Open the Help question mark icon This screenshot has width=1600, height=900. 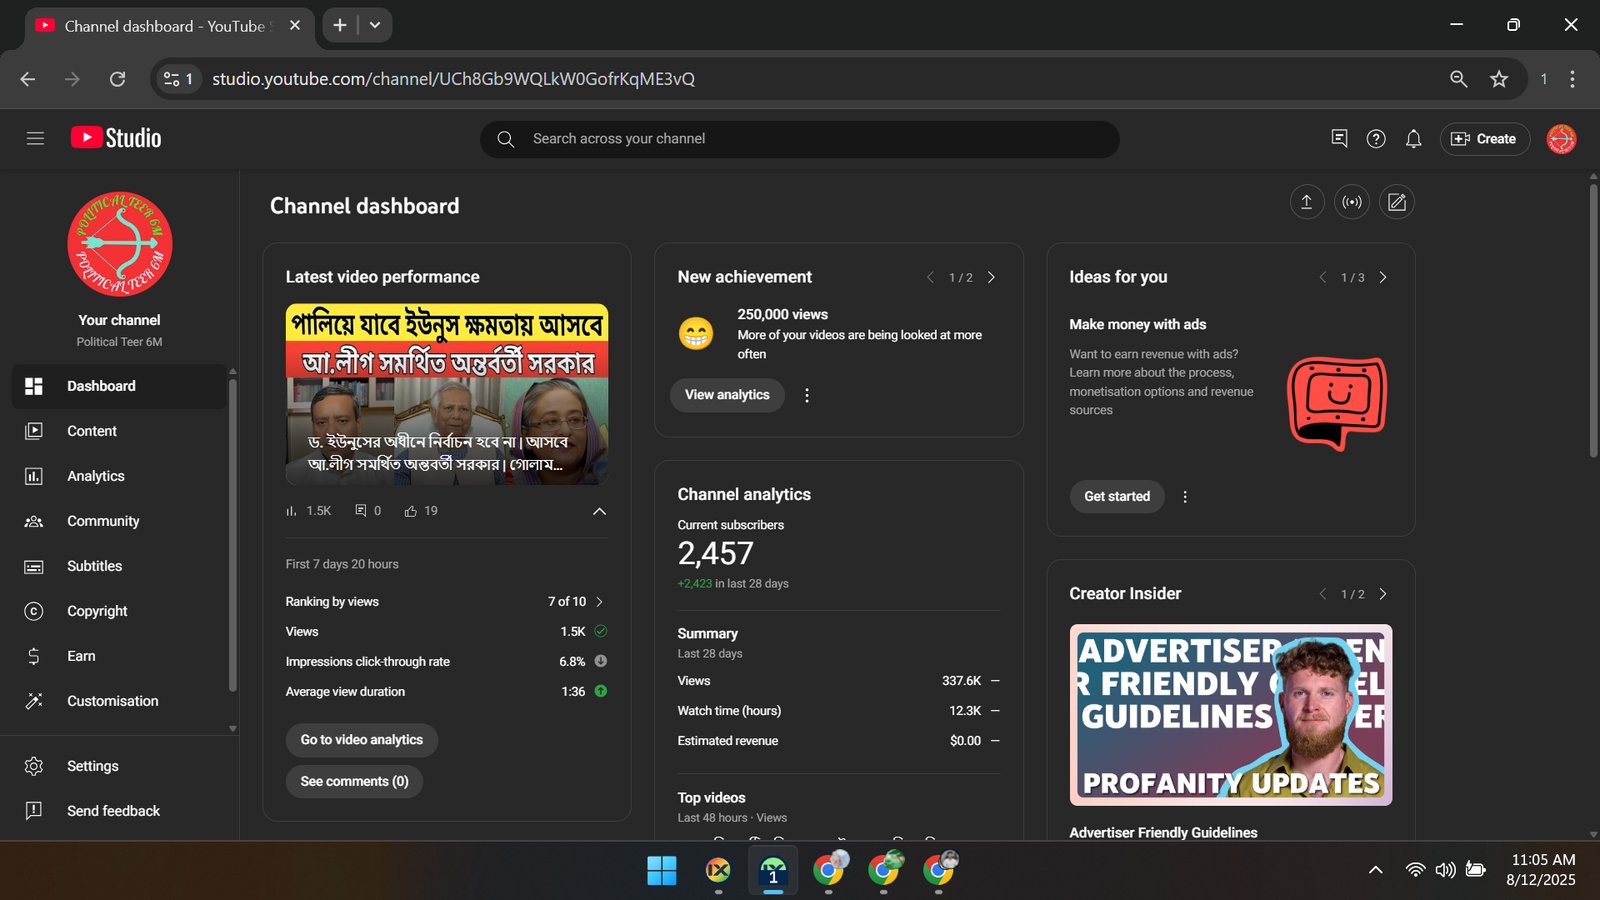[x=1376, y=139]
